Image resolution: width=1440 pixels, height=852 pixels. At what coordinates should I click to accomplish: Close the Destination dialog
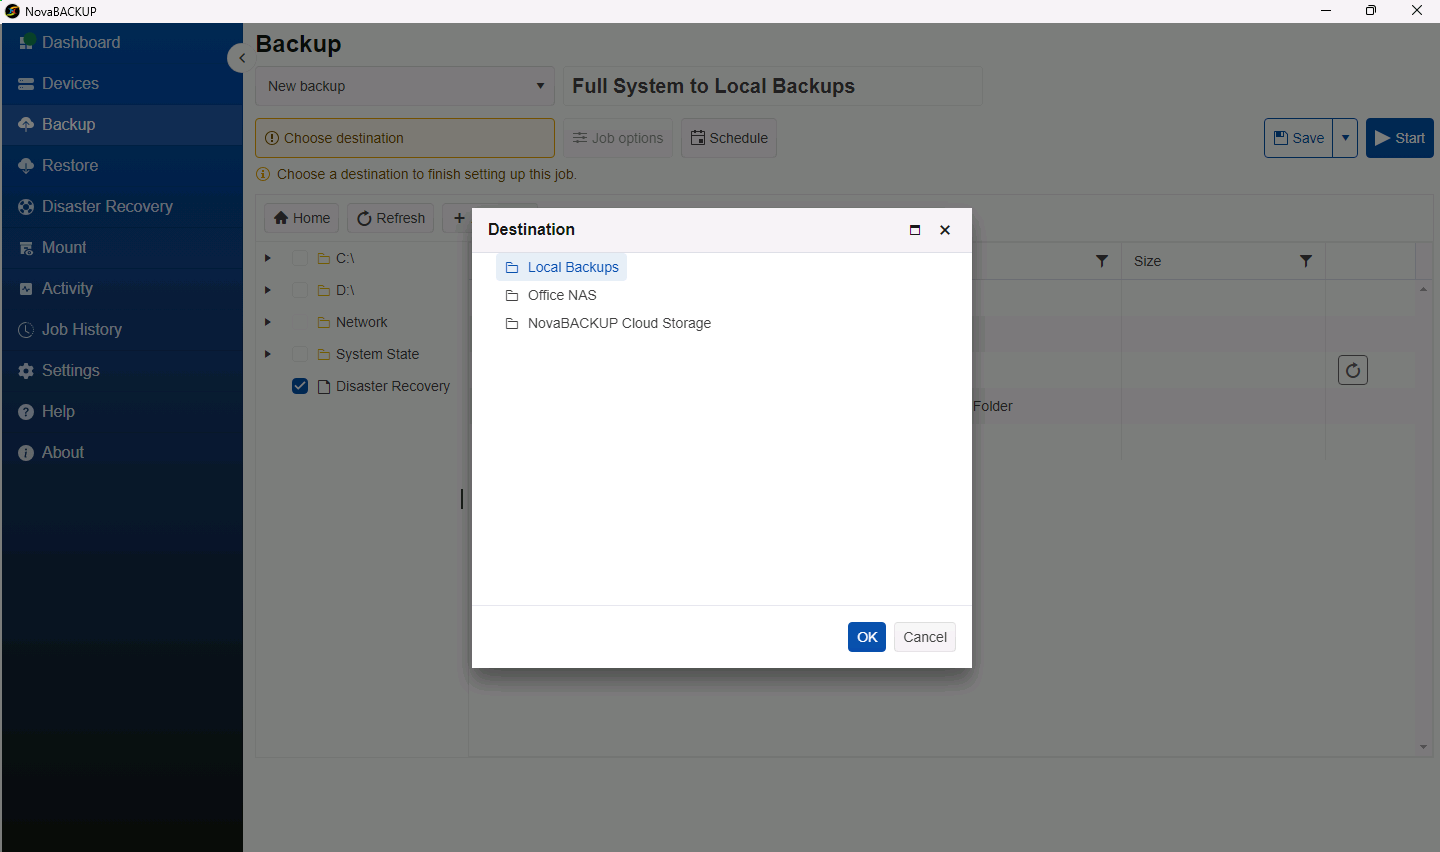pyautogui.click(x=945, y=230)
